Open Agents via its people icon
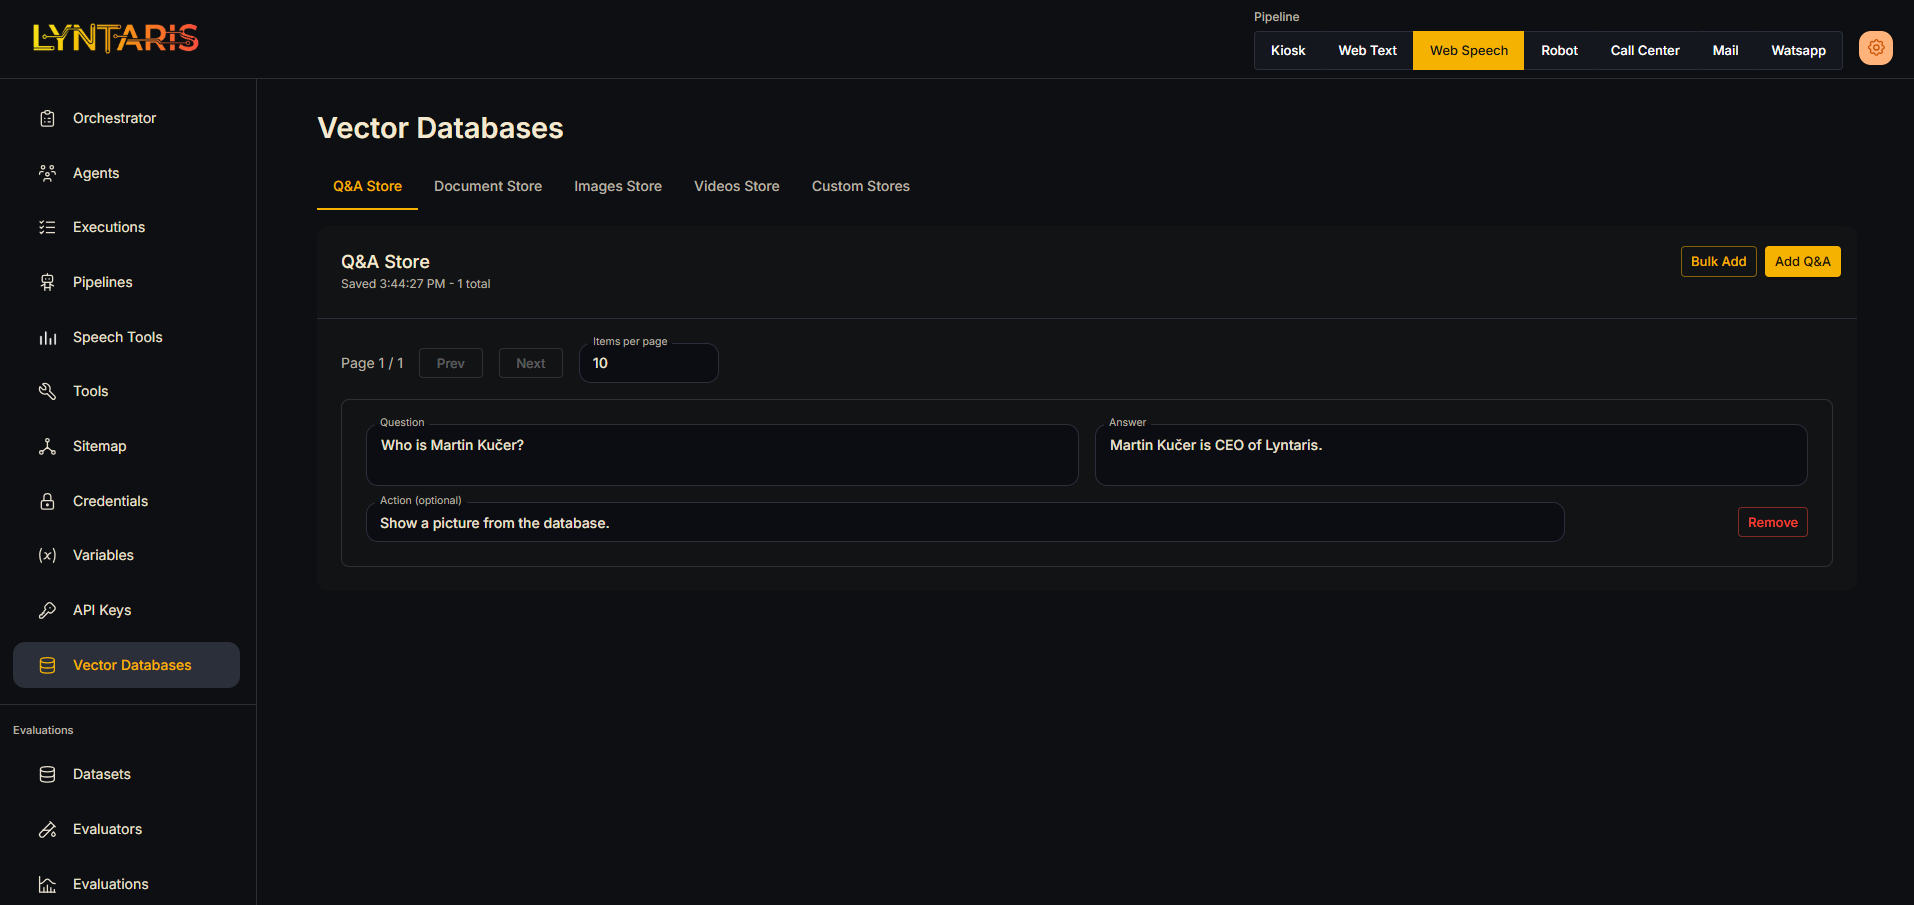Image resolution: width=1914 pixels, height=905 pixels. point(47,173)
